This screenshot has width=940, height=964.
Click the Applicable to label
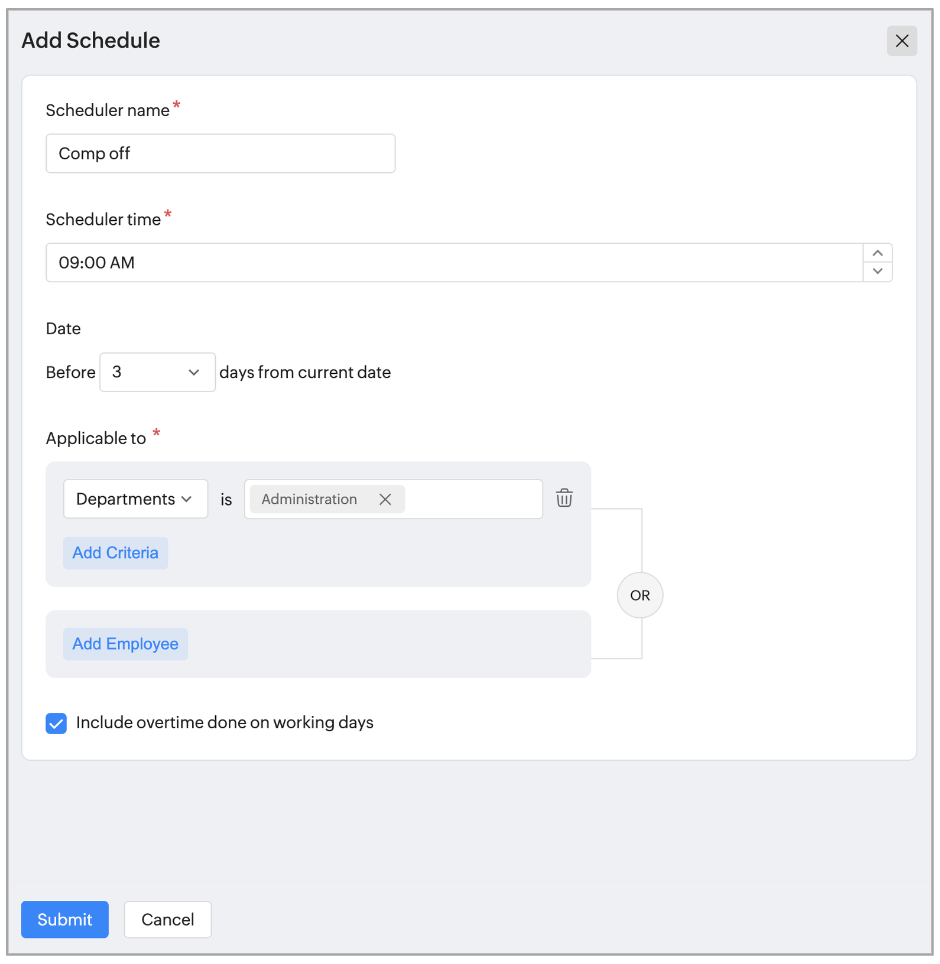(x=96, y=438)
